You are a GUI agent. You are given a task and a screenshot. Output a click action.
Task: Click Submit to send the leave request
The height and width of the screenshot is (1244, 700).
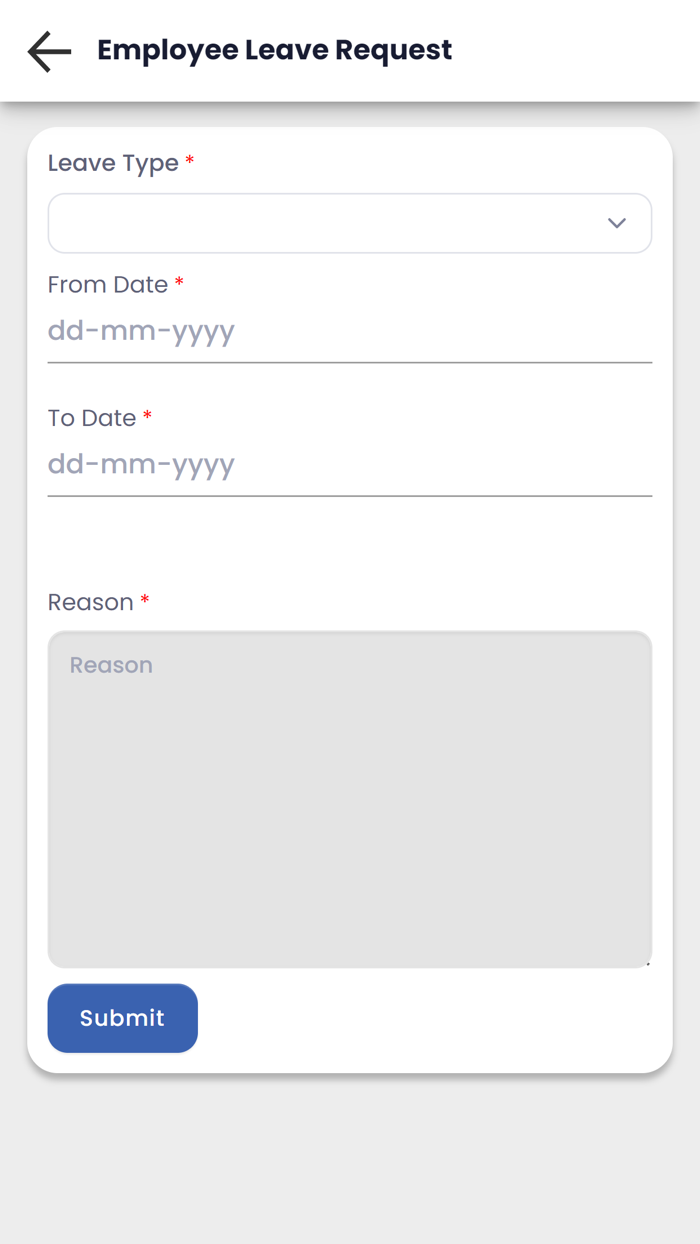(122, 1017)
